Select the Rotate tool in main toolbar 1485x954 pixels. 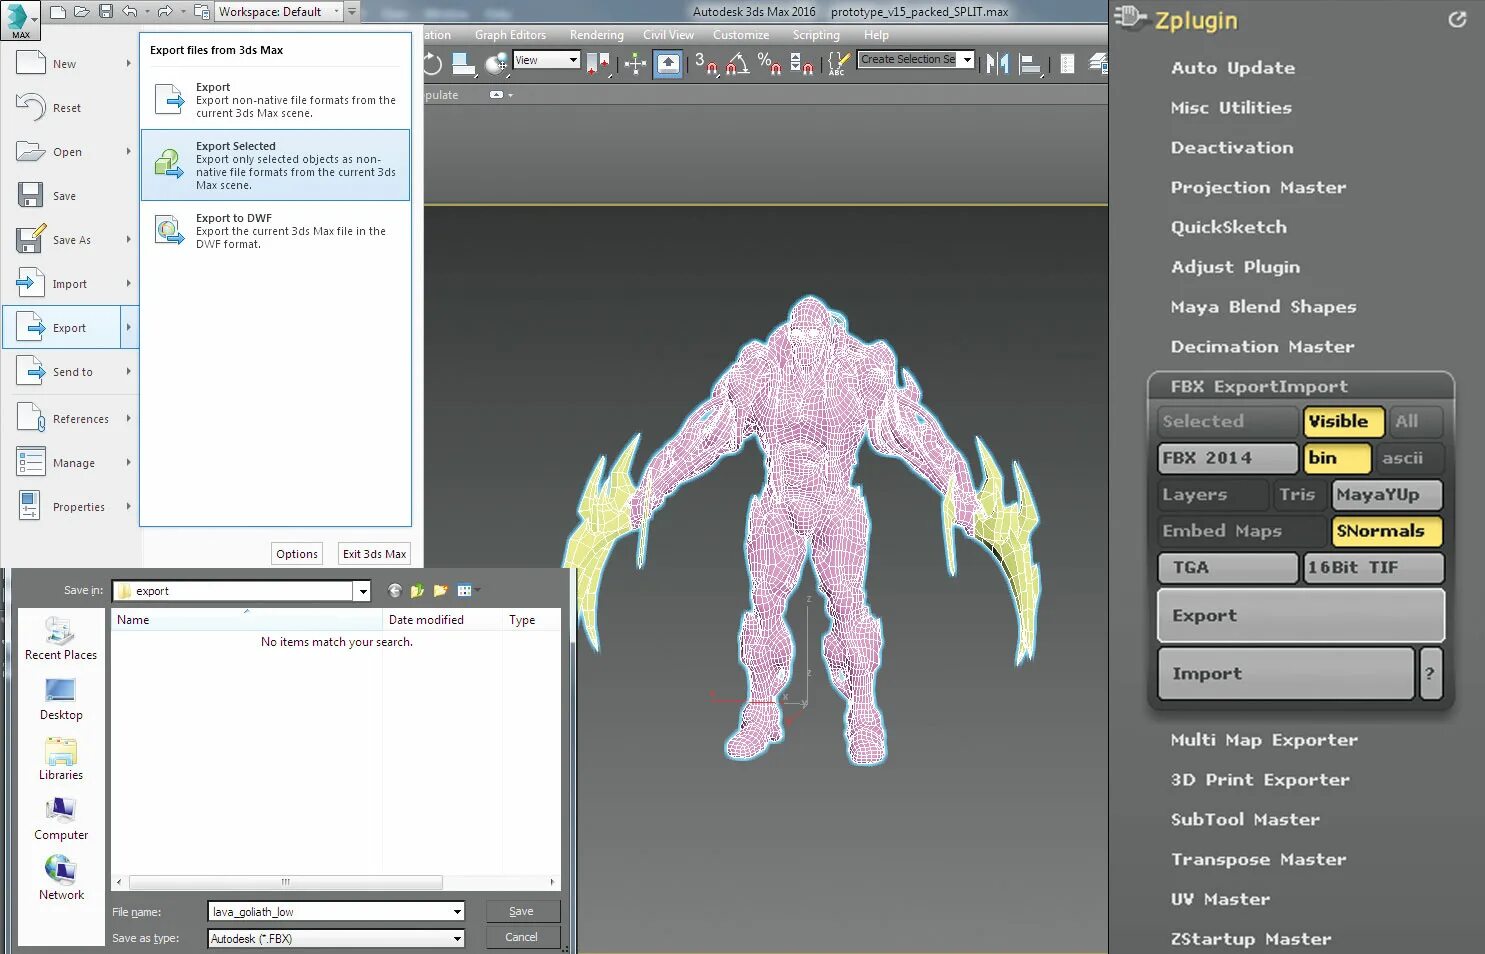click(433, 64)
